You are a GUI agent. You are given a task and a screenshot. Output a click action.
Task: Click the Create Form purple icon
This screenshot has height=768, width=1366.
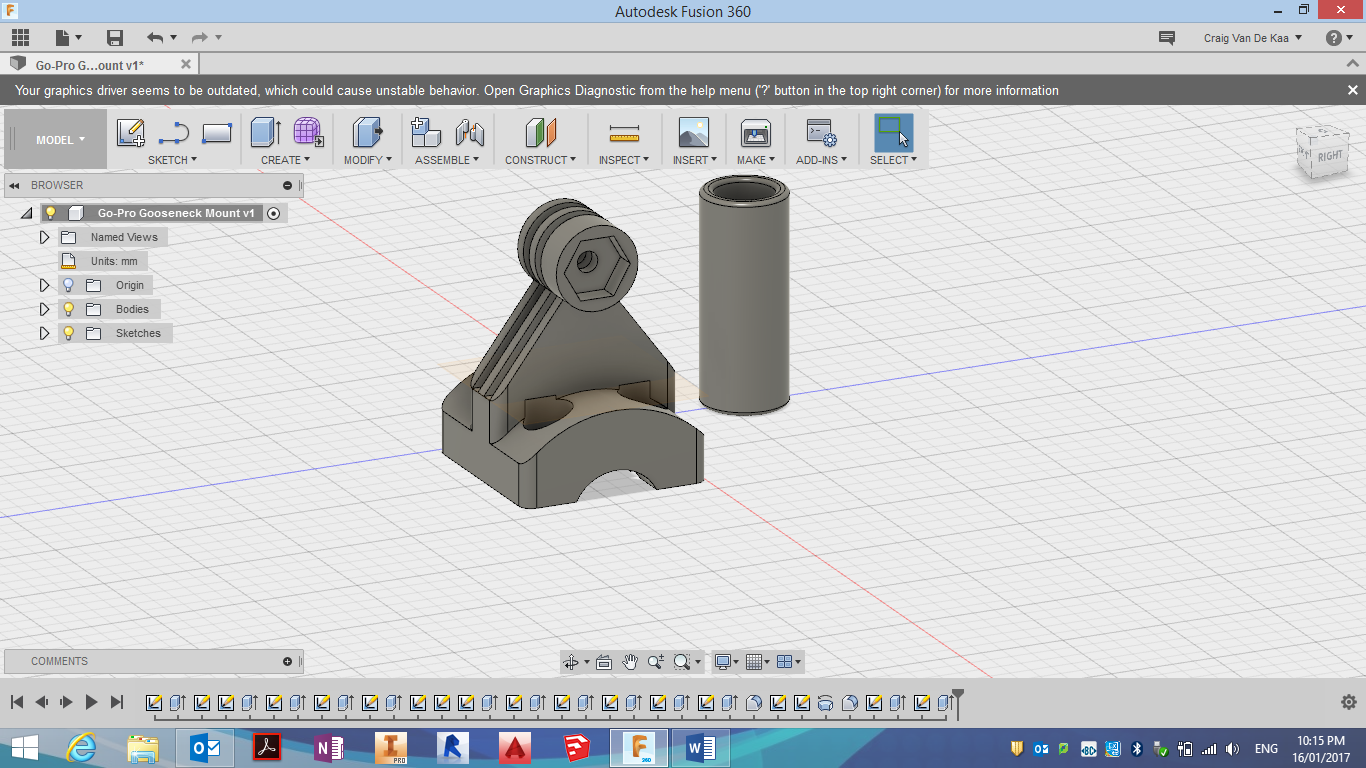[308, 132]
